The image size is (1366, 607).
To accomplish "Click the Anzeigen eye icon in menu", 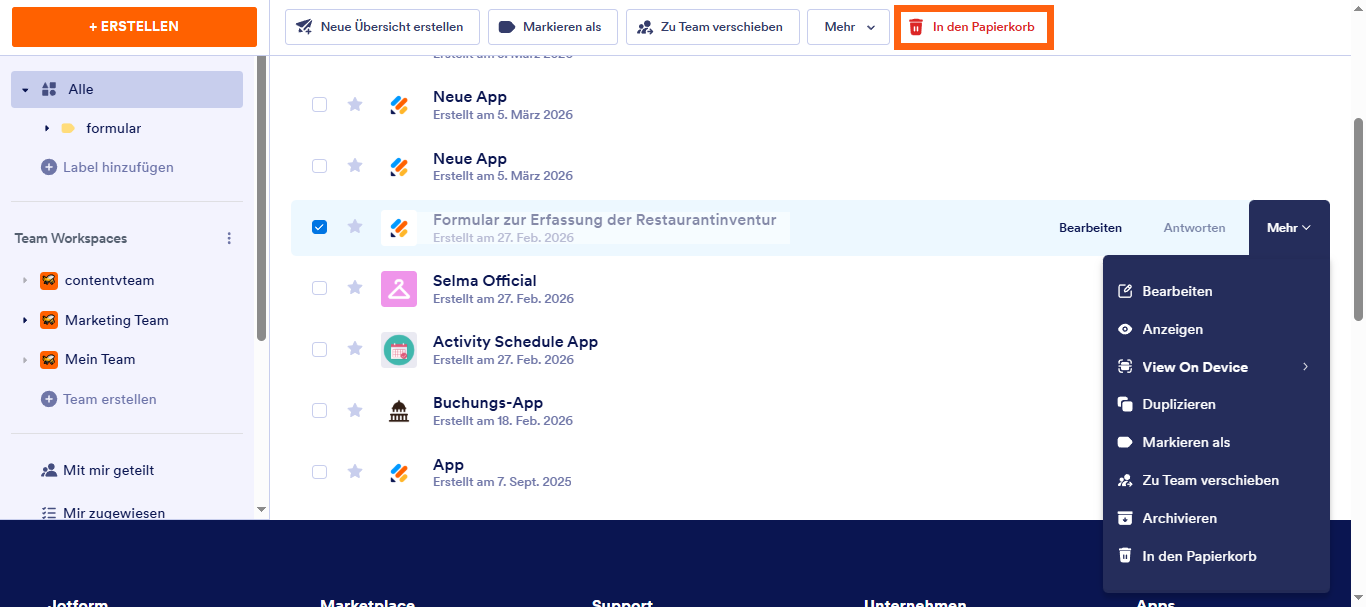I will tap(1125, 329).
